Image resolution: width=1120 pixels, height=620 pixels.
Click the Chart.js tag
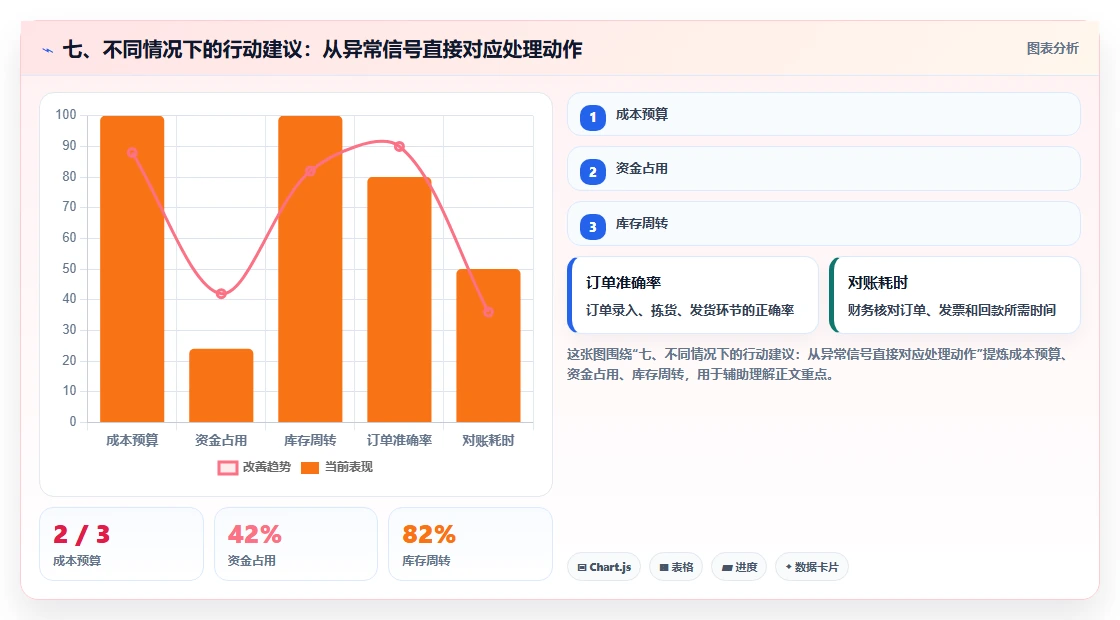(x=604, y=567)
